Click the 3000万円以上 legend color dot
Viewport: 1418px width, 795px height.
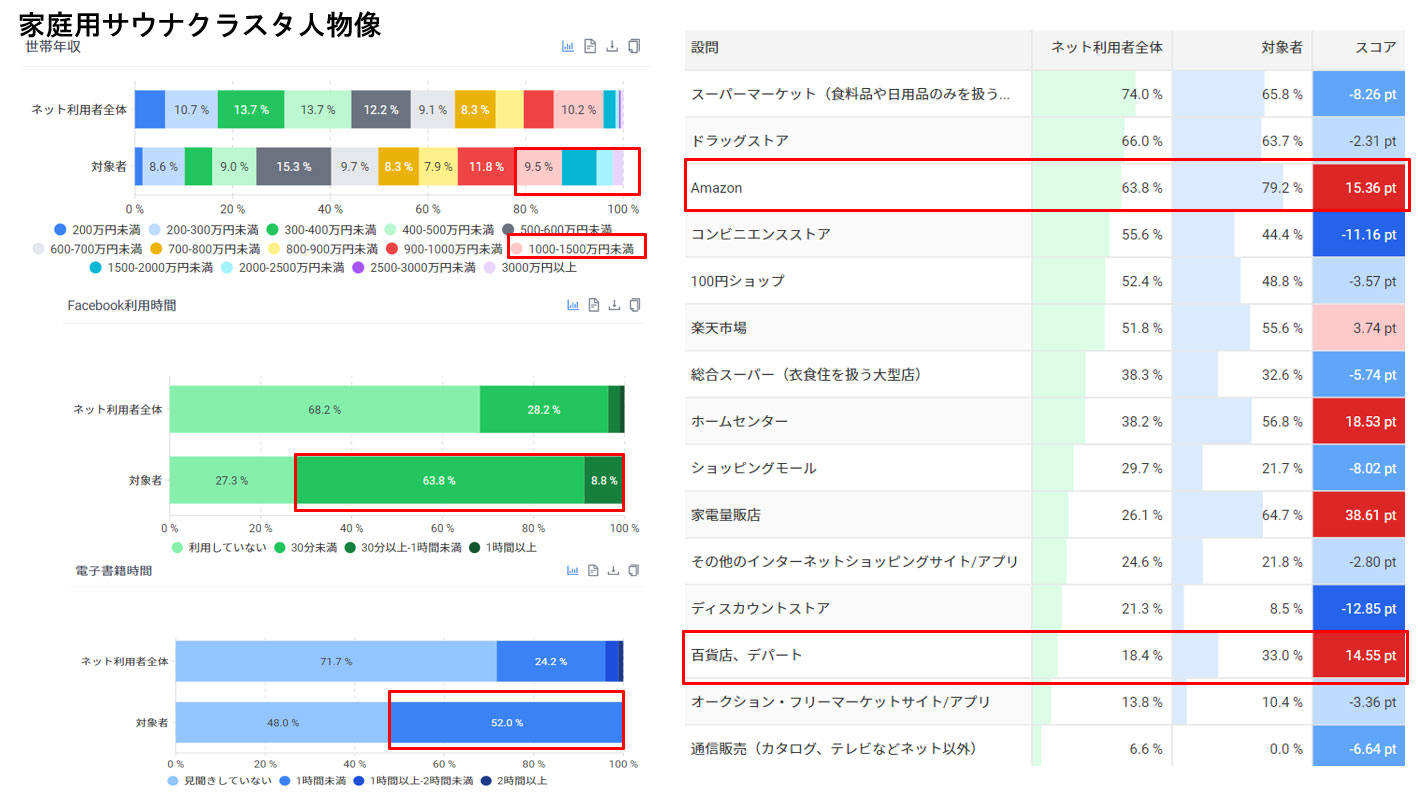(489, 267)
